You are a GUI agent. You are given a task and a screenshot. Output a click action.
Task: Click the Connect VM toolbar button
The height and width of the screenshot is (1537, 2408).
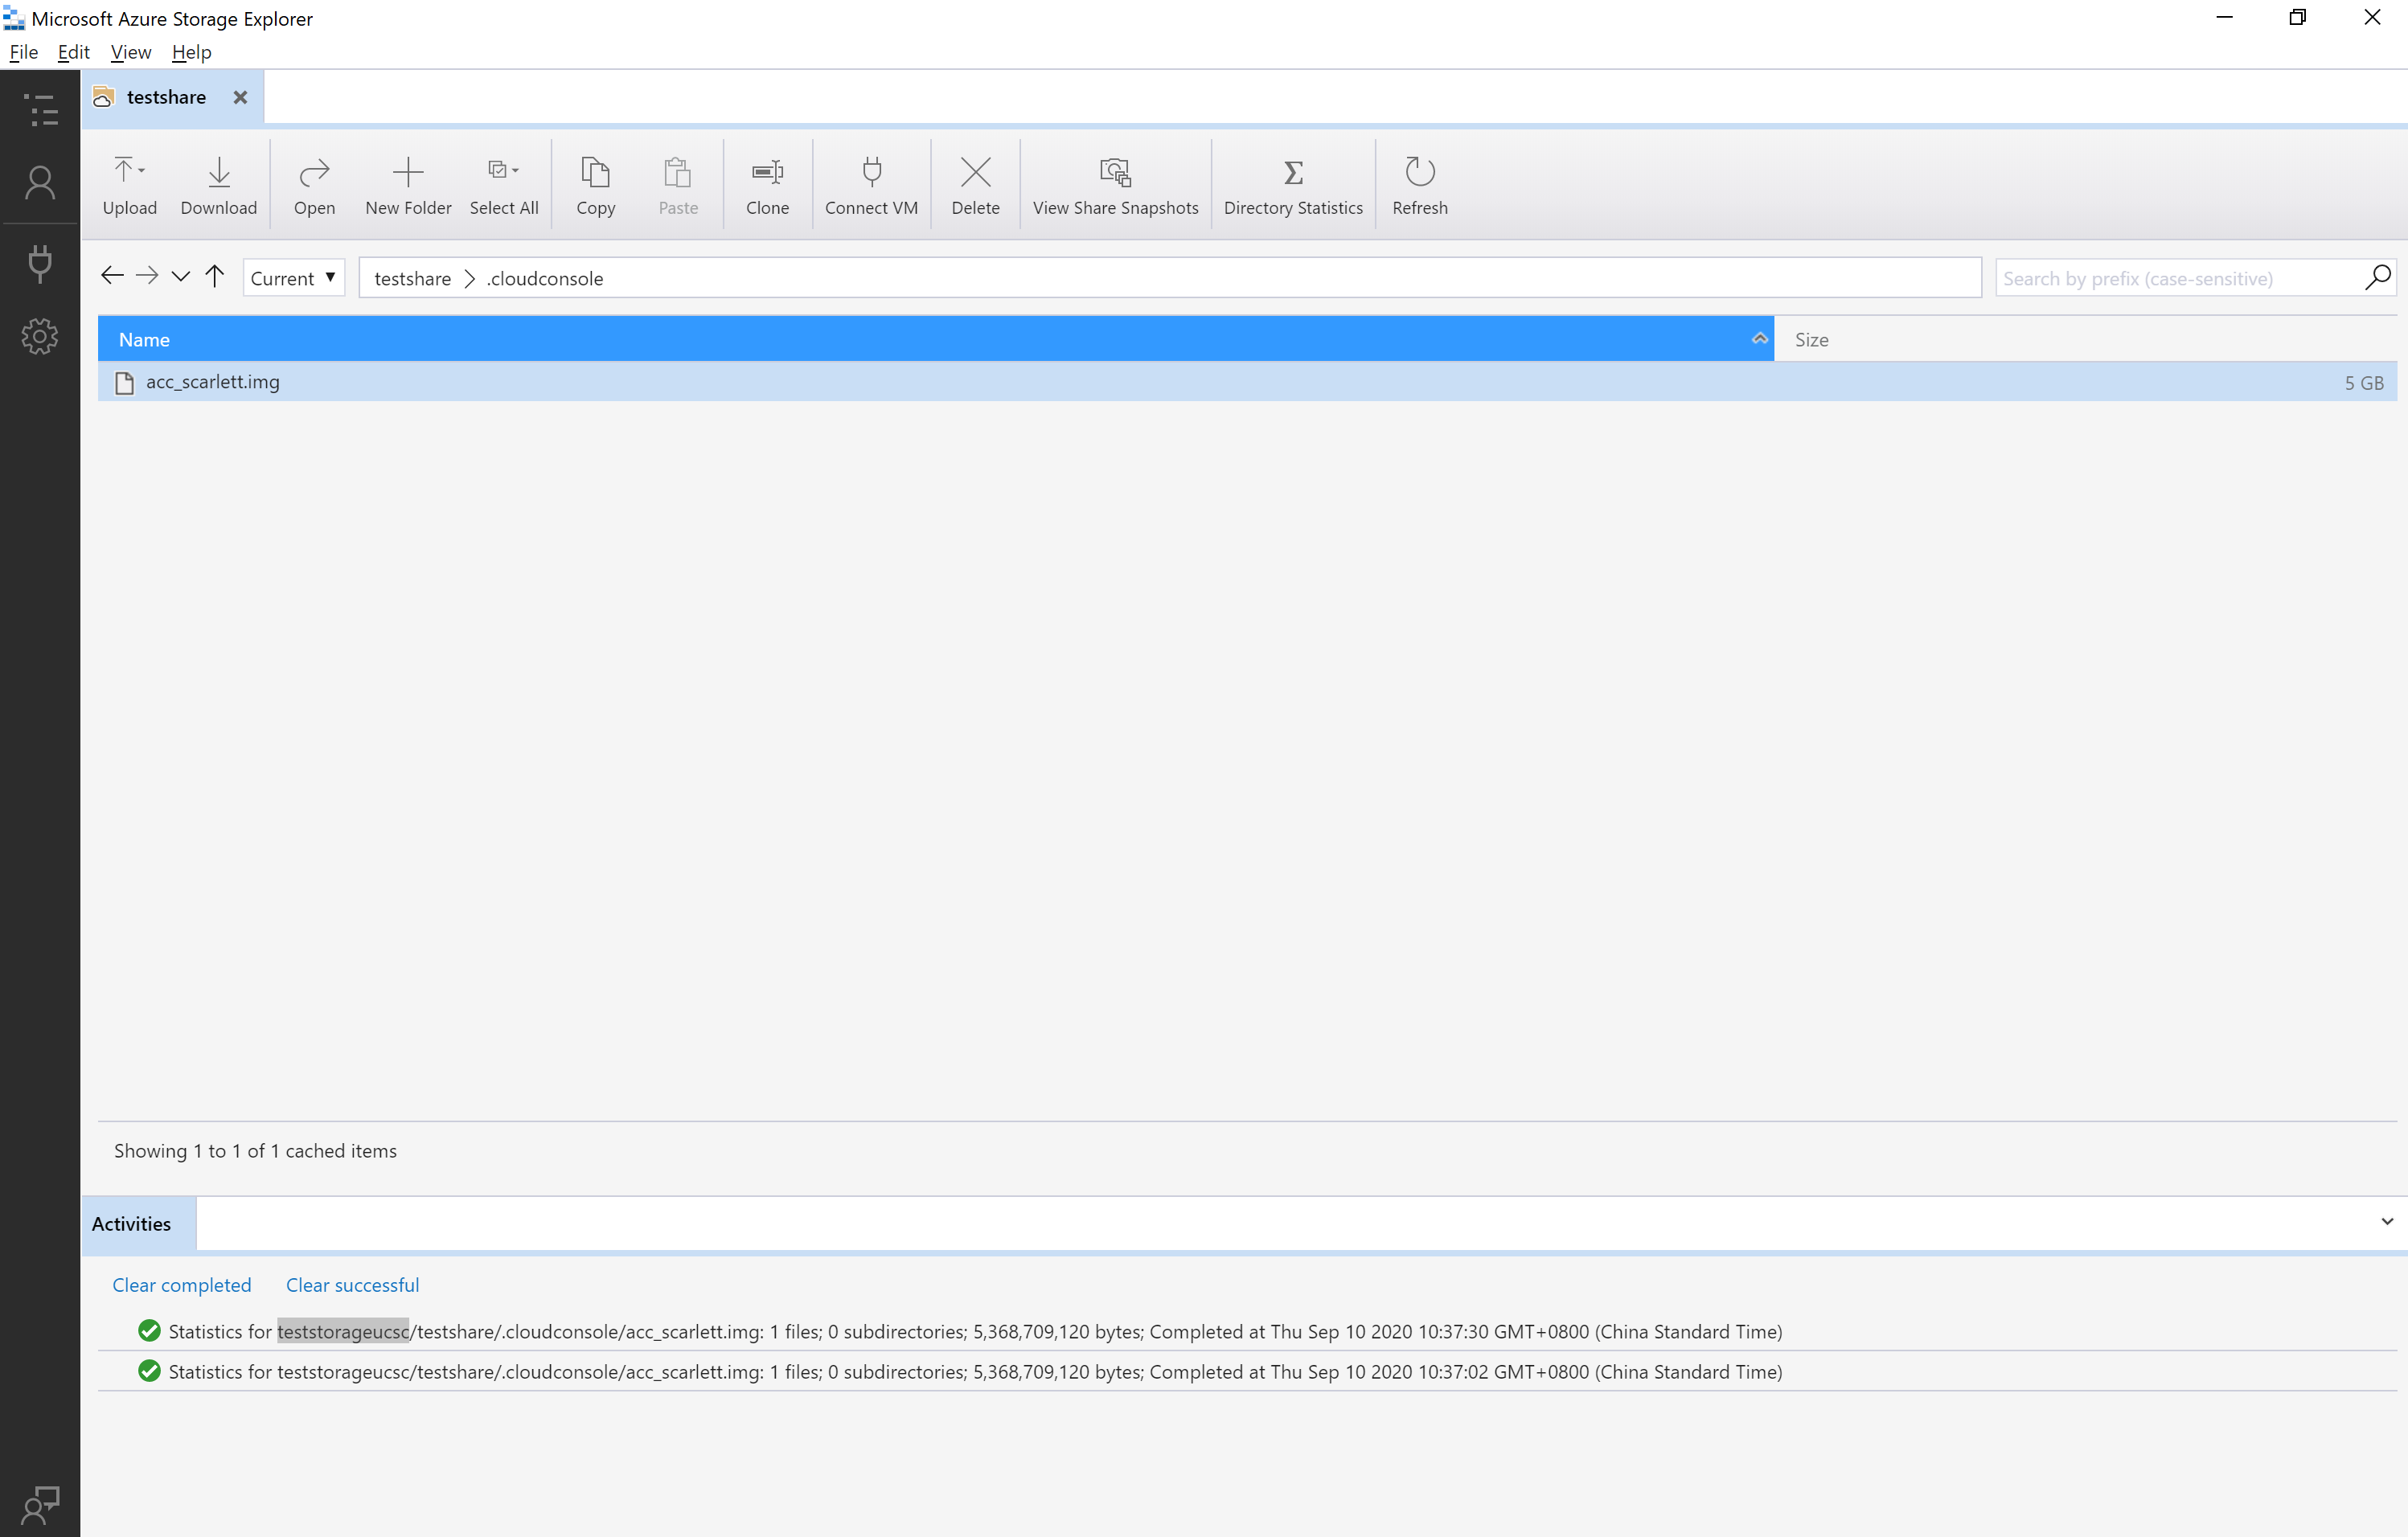click(871, 186)
